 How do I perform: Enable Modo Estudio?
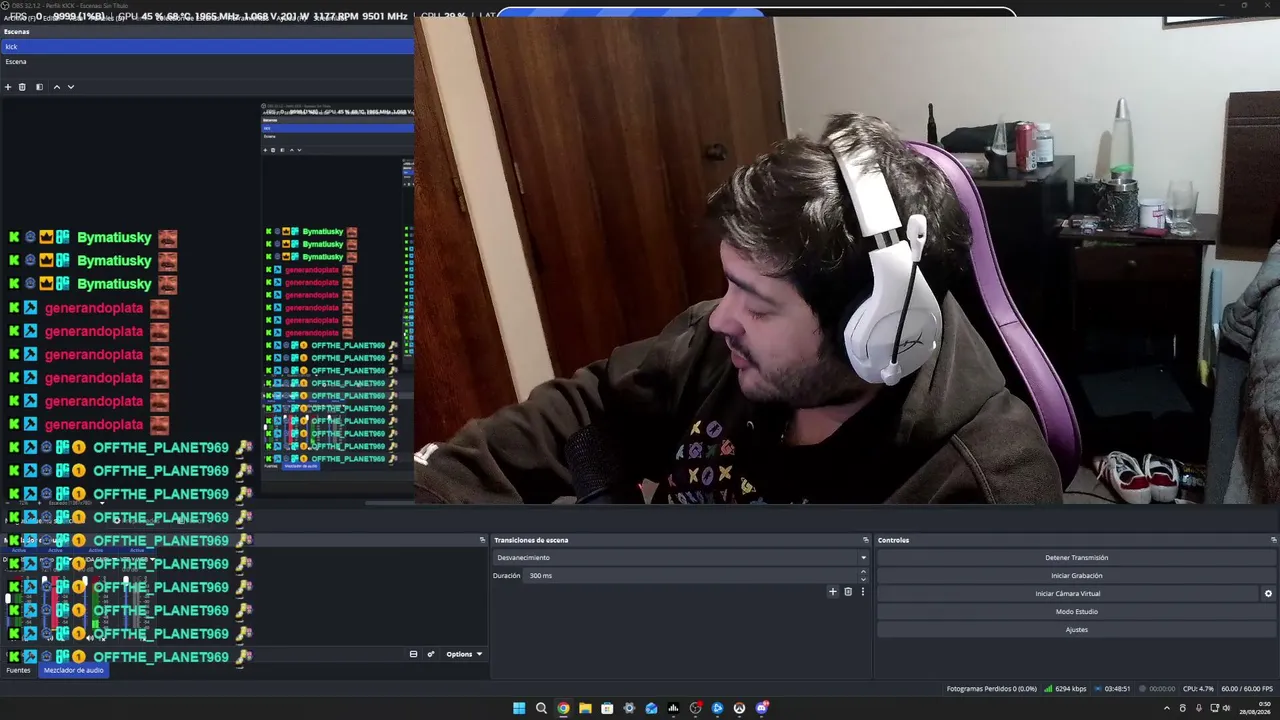(x=1076, y=612)
